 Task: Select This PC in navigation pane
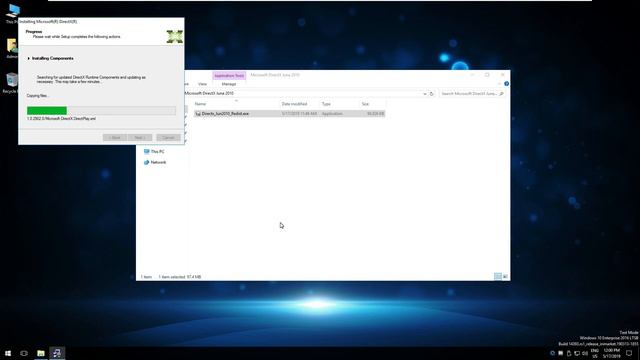tap(154, 151)
